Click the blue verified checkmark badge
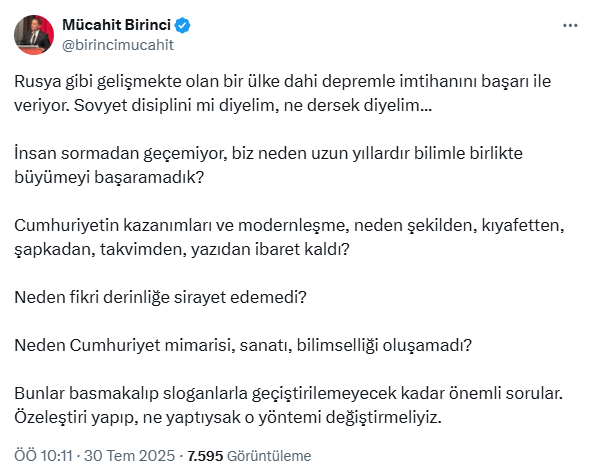Screen dimensions: 594x471 click(x=183, y=25)
